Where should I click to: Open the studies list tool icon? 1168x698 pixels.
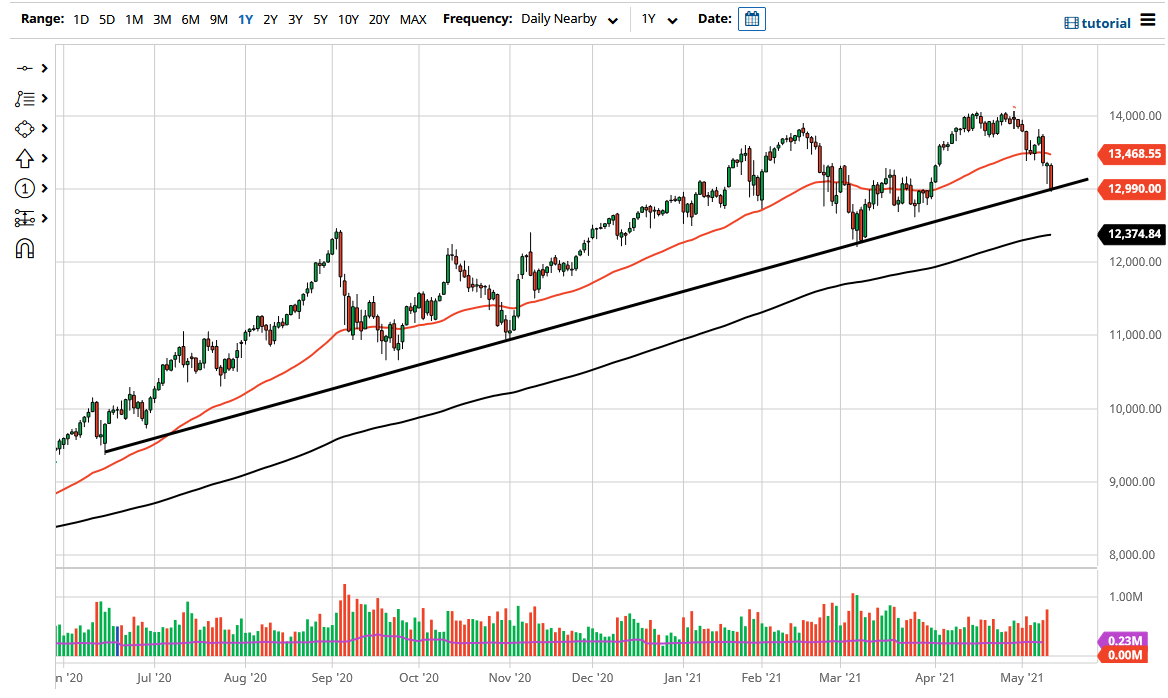(27, 98)
